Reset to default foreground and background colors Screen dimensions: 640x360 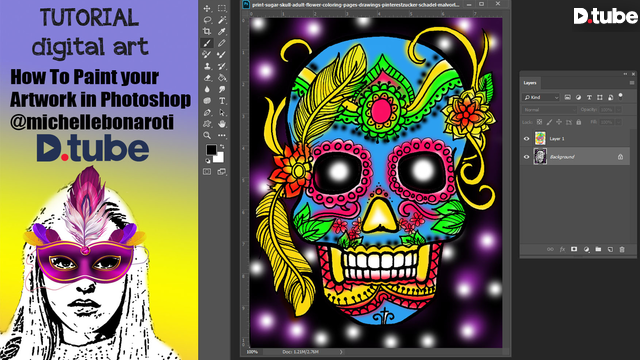click(x=207, y=160)
